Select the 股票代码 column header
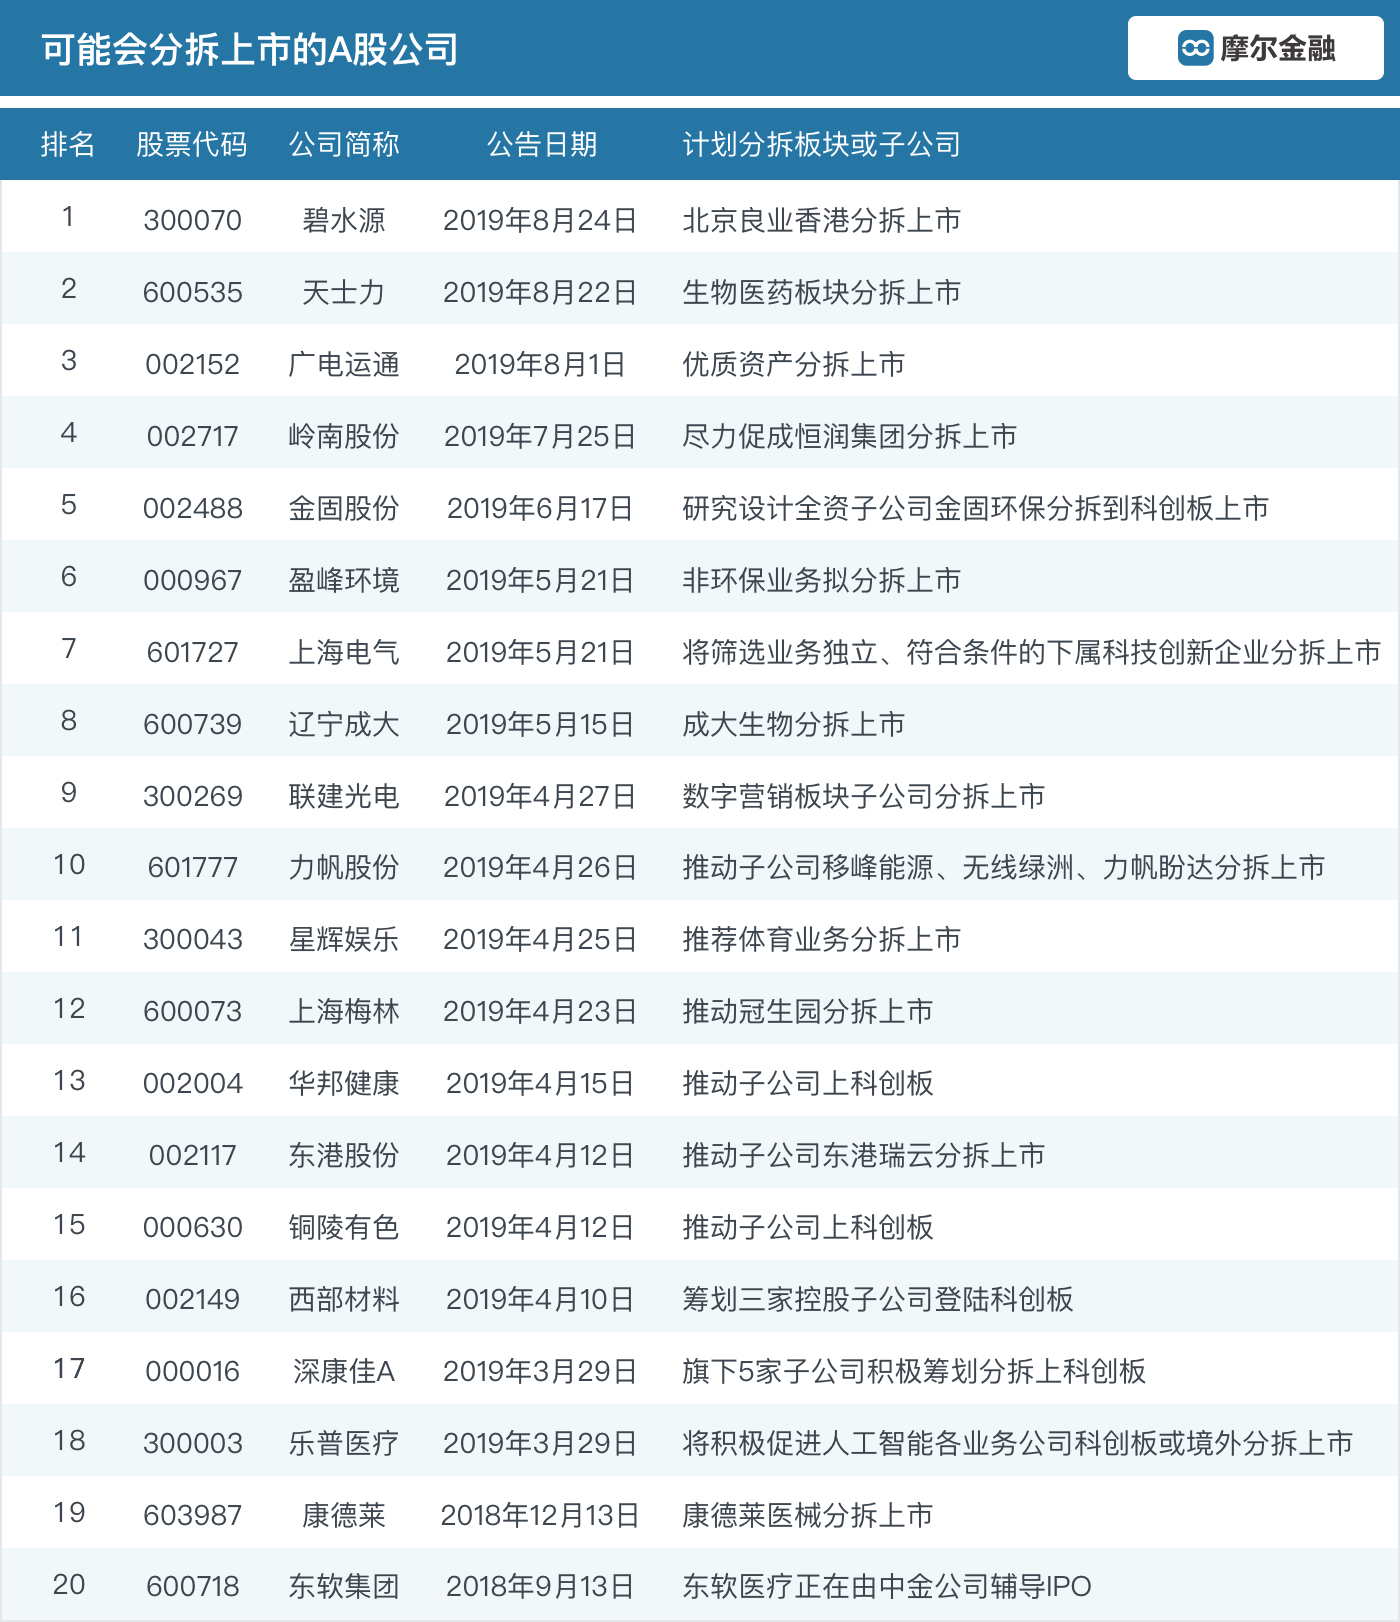This screenshot has width=1400, height=1622. tap(192, 145)
